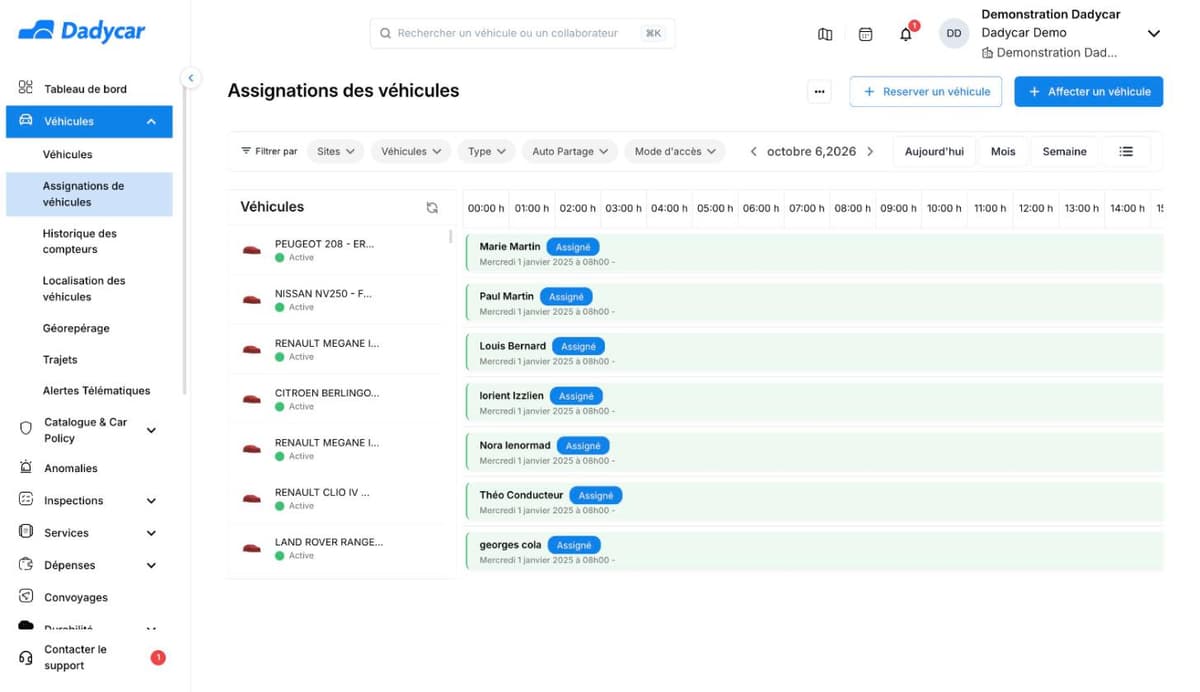Open the calendar icon in header
Image resolution: width=1200 pixels, height=692 pixels.
point(866,34)
